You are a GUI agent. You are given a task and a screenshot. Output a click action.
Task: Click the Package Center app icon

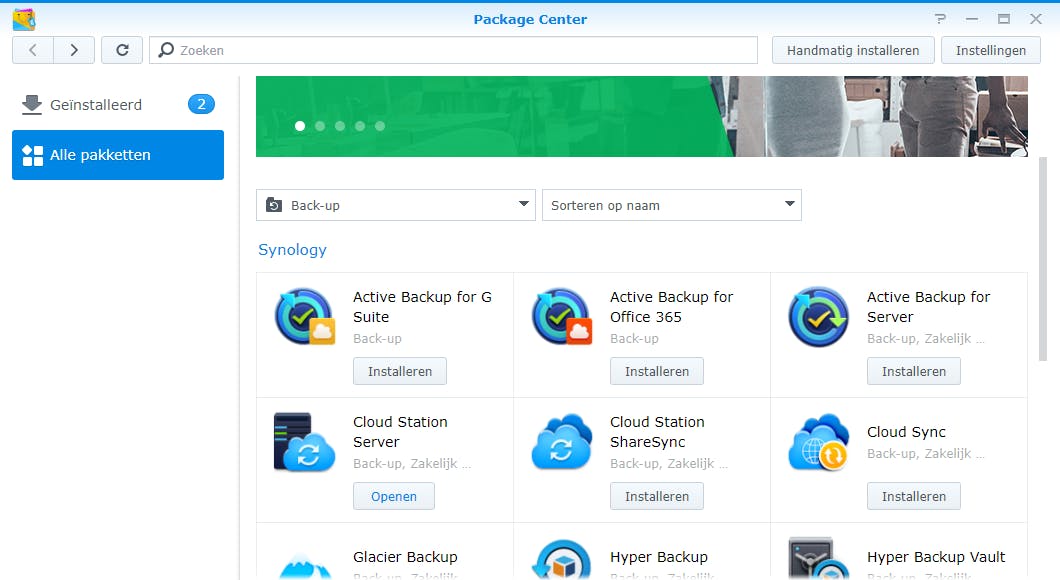24,19
